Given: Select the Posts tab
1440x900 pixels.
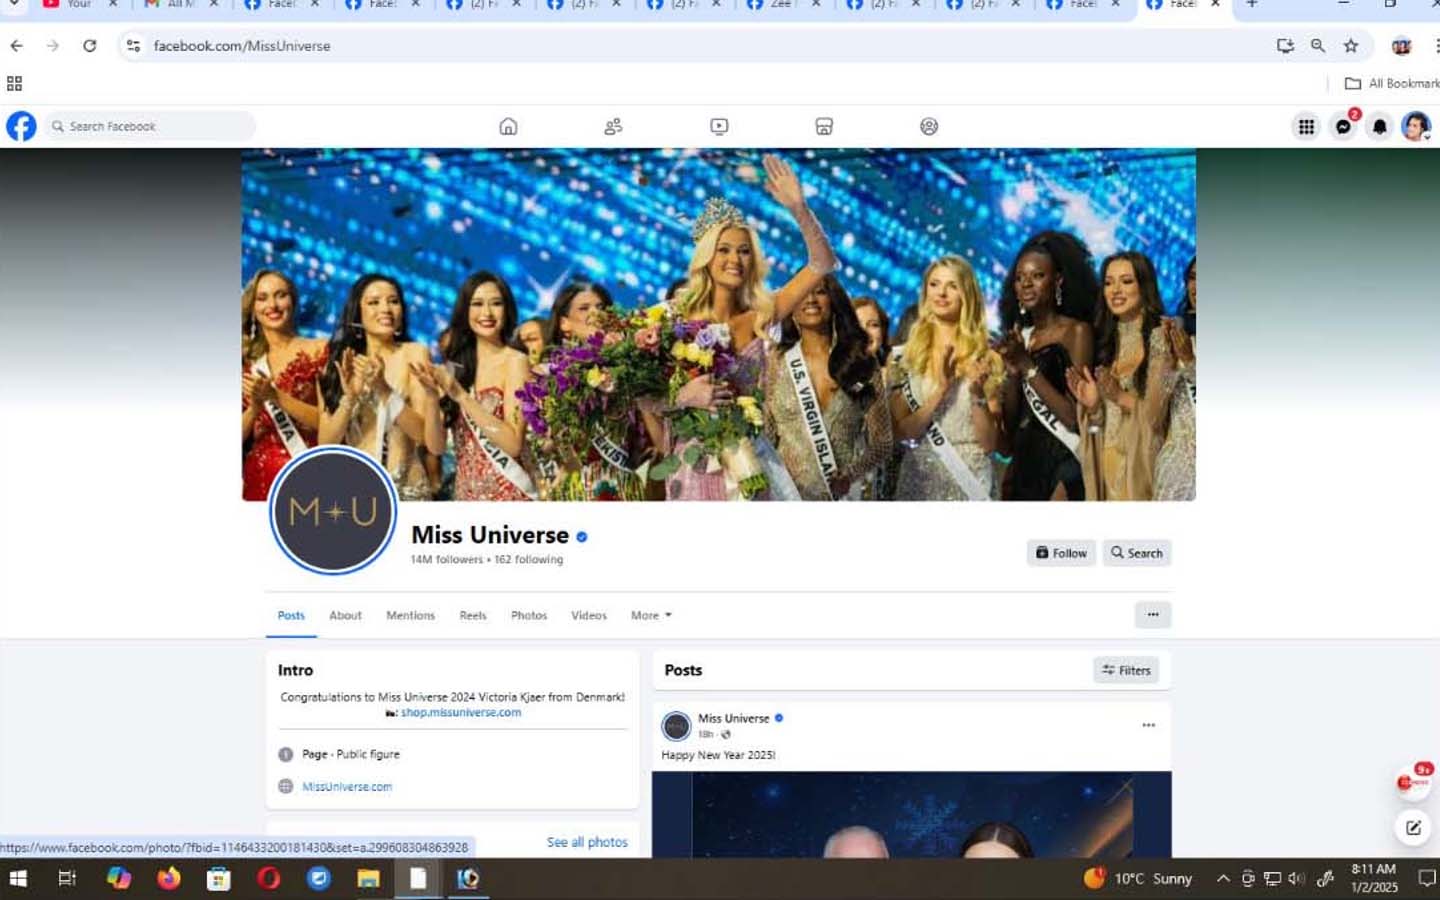Looking at the screenshot, I should click(x=291, y=616).
